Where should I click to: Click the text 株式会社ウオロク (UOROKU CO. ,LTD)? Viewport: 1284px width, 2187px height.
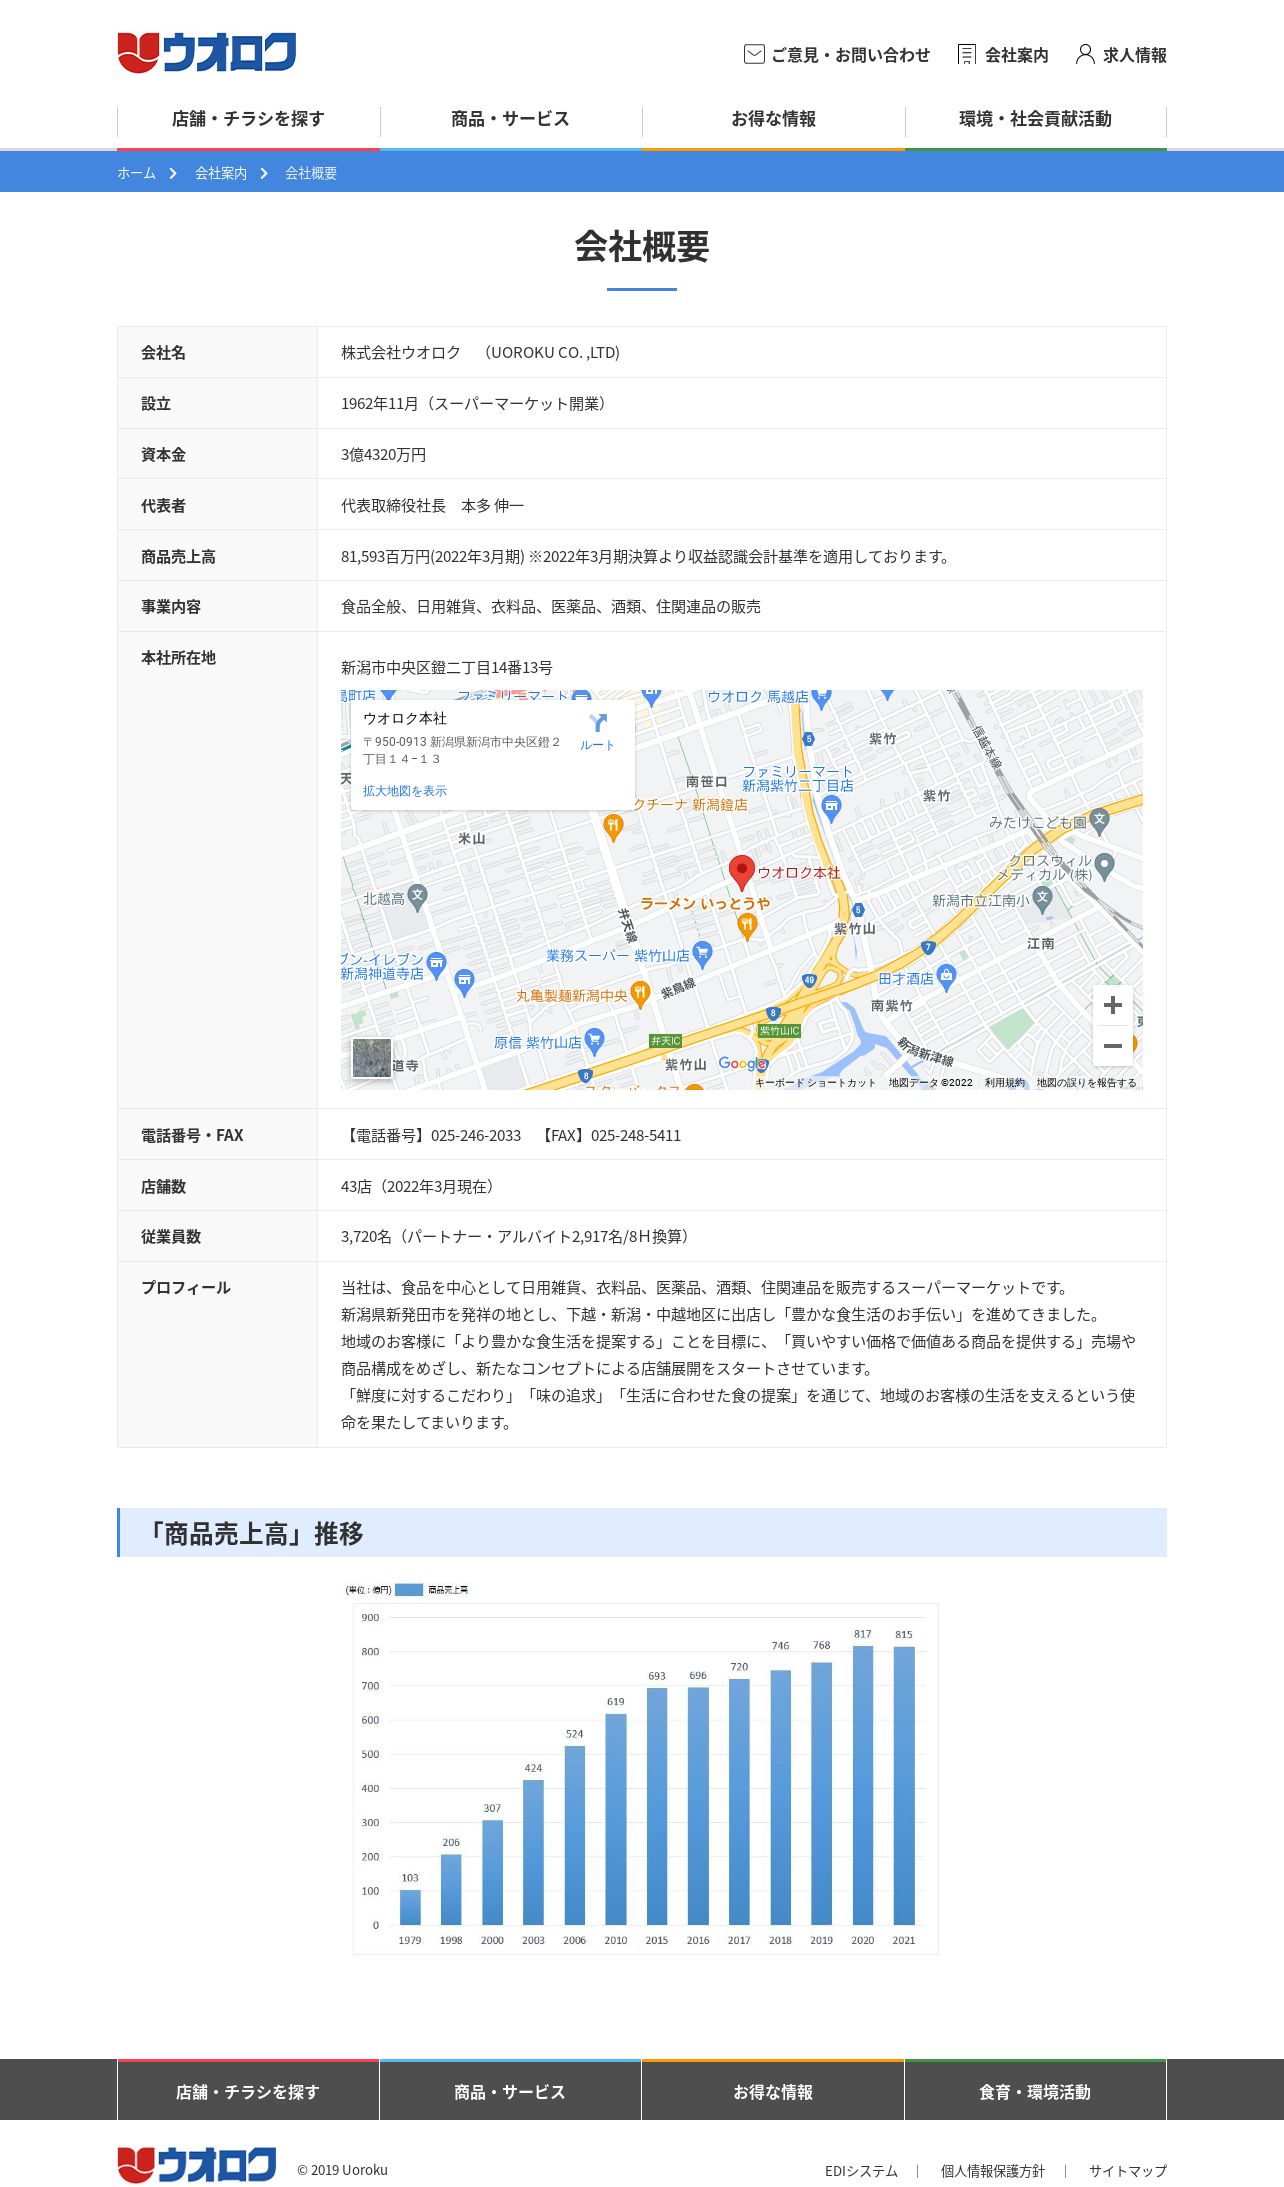(481, 352)
